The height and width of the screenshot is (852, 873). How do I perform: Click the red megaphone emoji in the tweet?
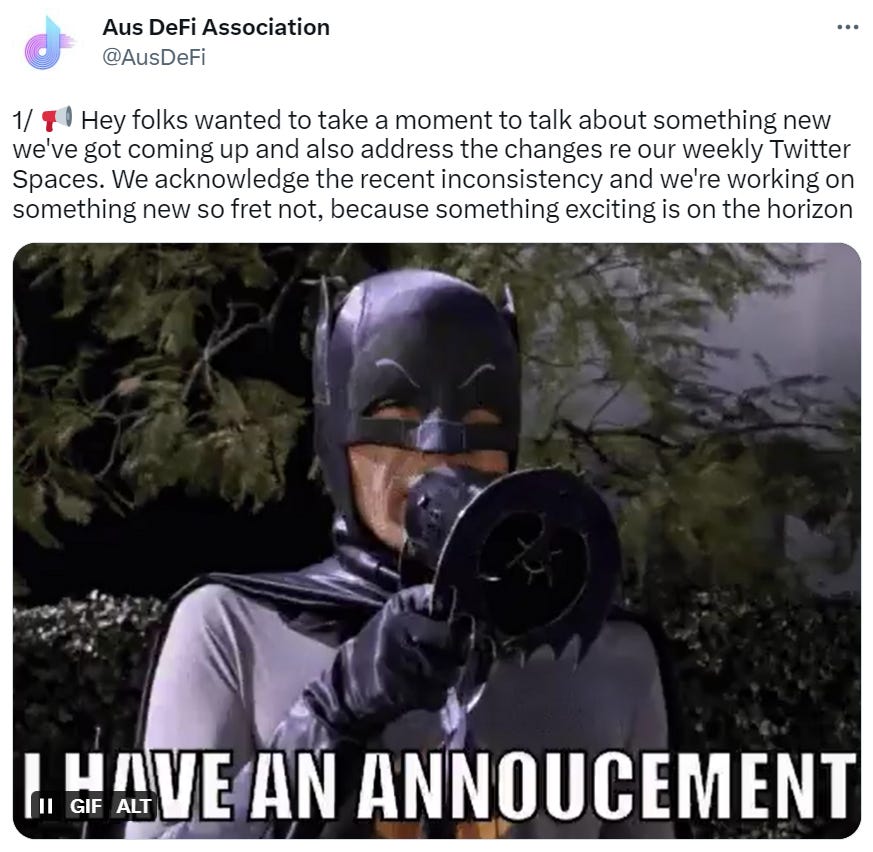[x=57, y=119]
